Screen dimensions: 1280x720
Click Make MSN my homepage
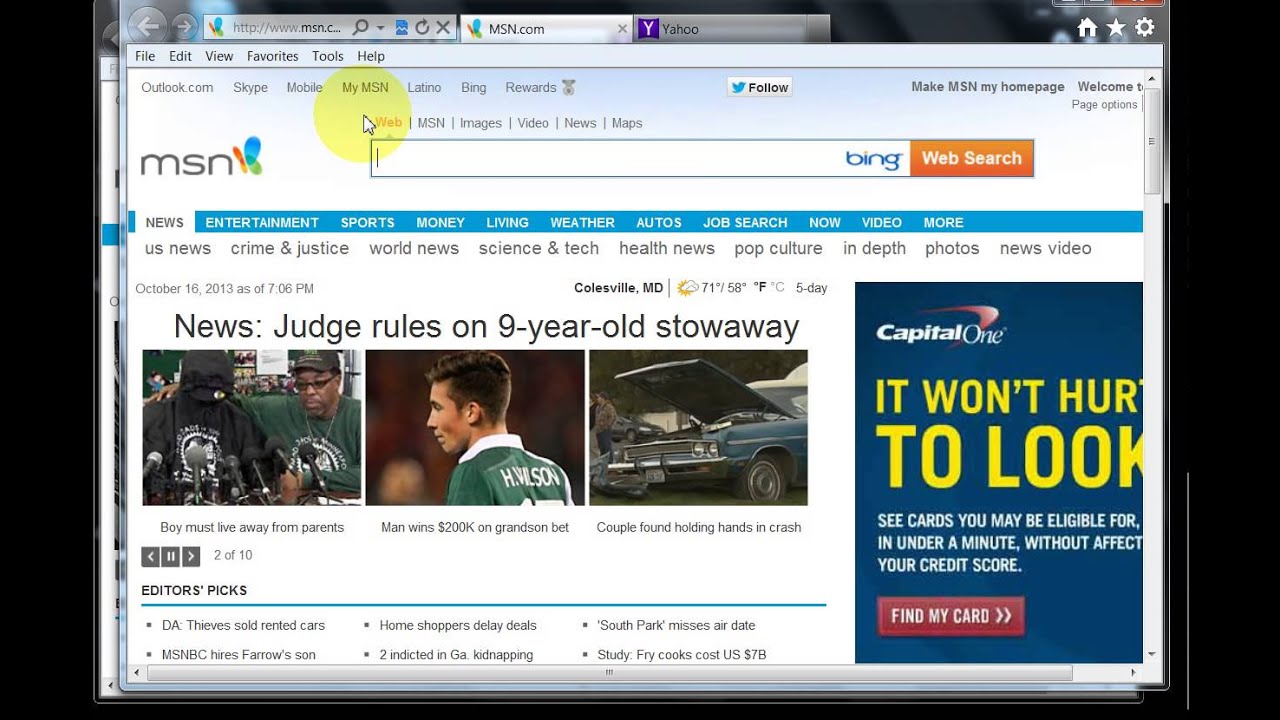click(987, 87)
